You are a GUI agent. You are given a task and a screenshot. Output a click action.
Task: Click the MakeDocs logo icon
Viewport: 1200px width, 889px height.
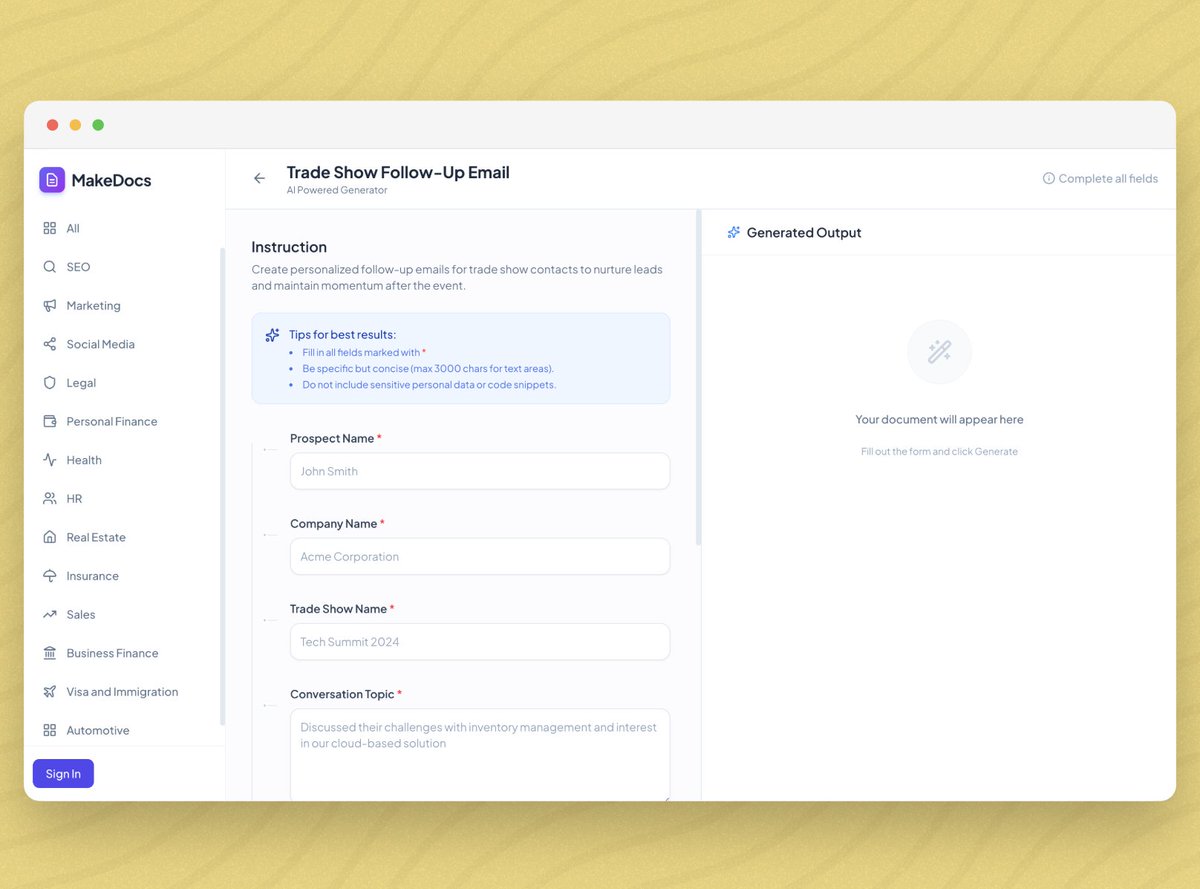pos(51,179)
